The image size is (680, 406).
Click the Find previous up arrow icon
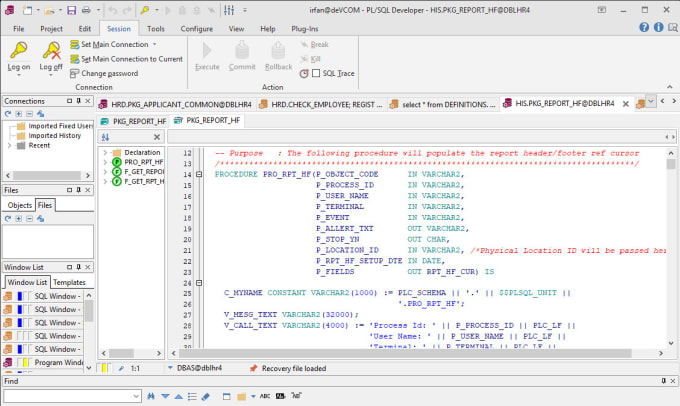(179, 396)
